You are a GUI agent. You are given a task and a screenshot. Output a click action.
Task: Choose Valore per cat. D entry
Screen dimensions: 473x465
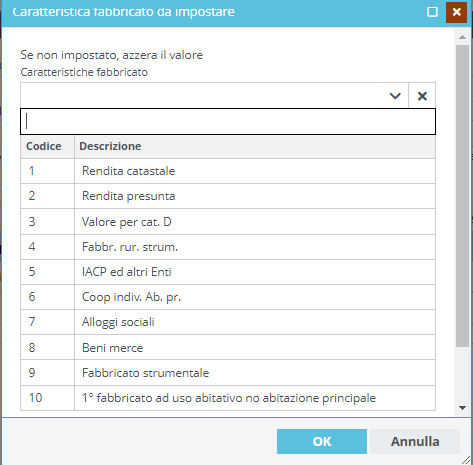coord(228,222)
